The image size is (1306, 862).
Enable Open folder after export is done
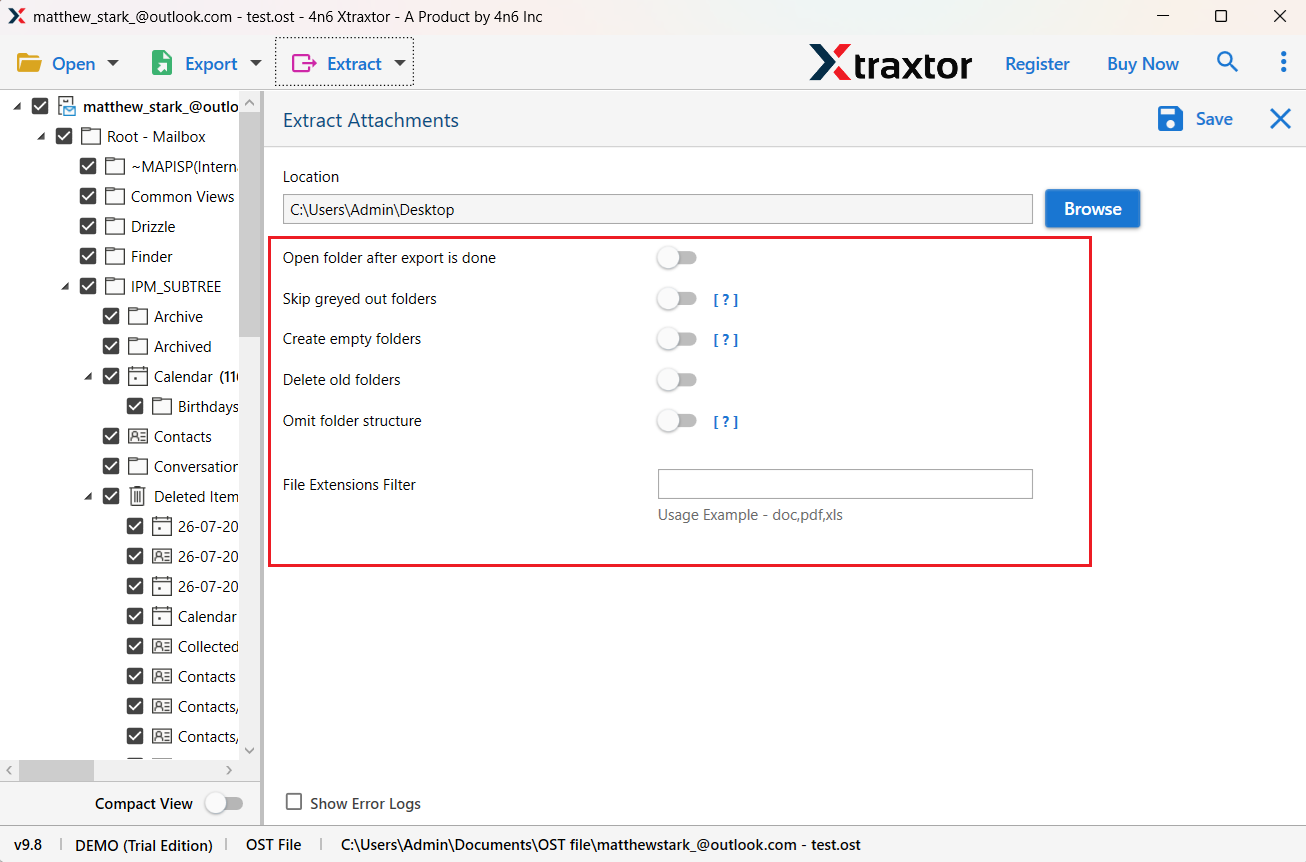(x=676, y=258)
